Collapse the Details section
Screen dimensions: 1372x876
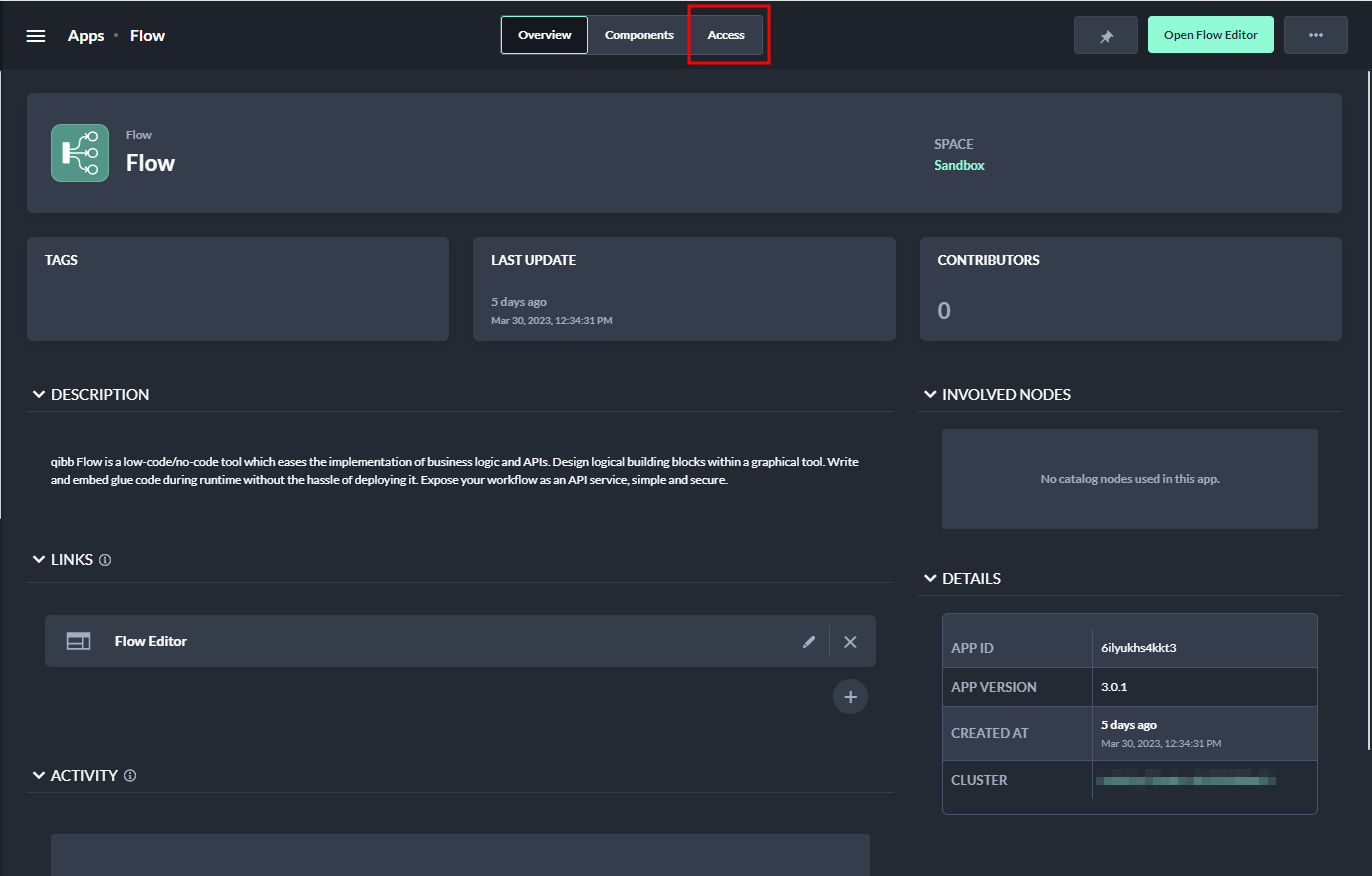click(930, 579)
